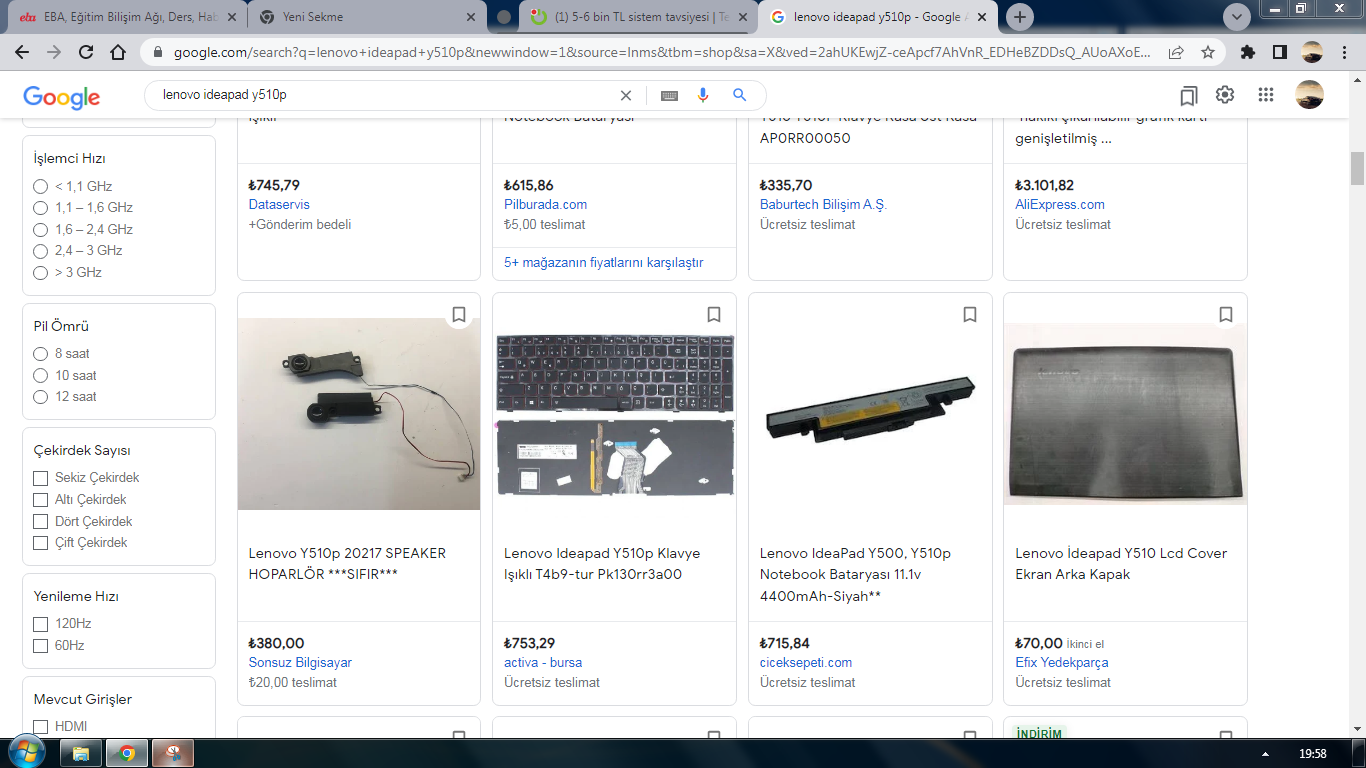
Task: Open the Y510p illuminated keyboard product image
Action: pyautogui.click(x=615, y=414)
